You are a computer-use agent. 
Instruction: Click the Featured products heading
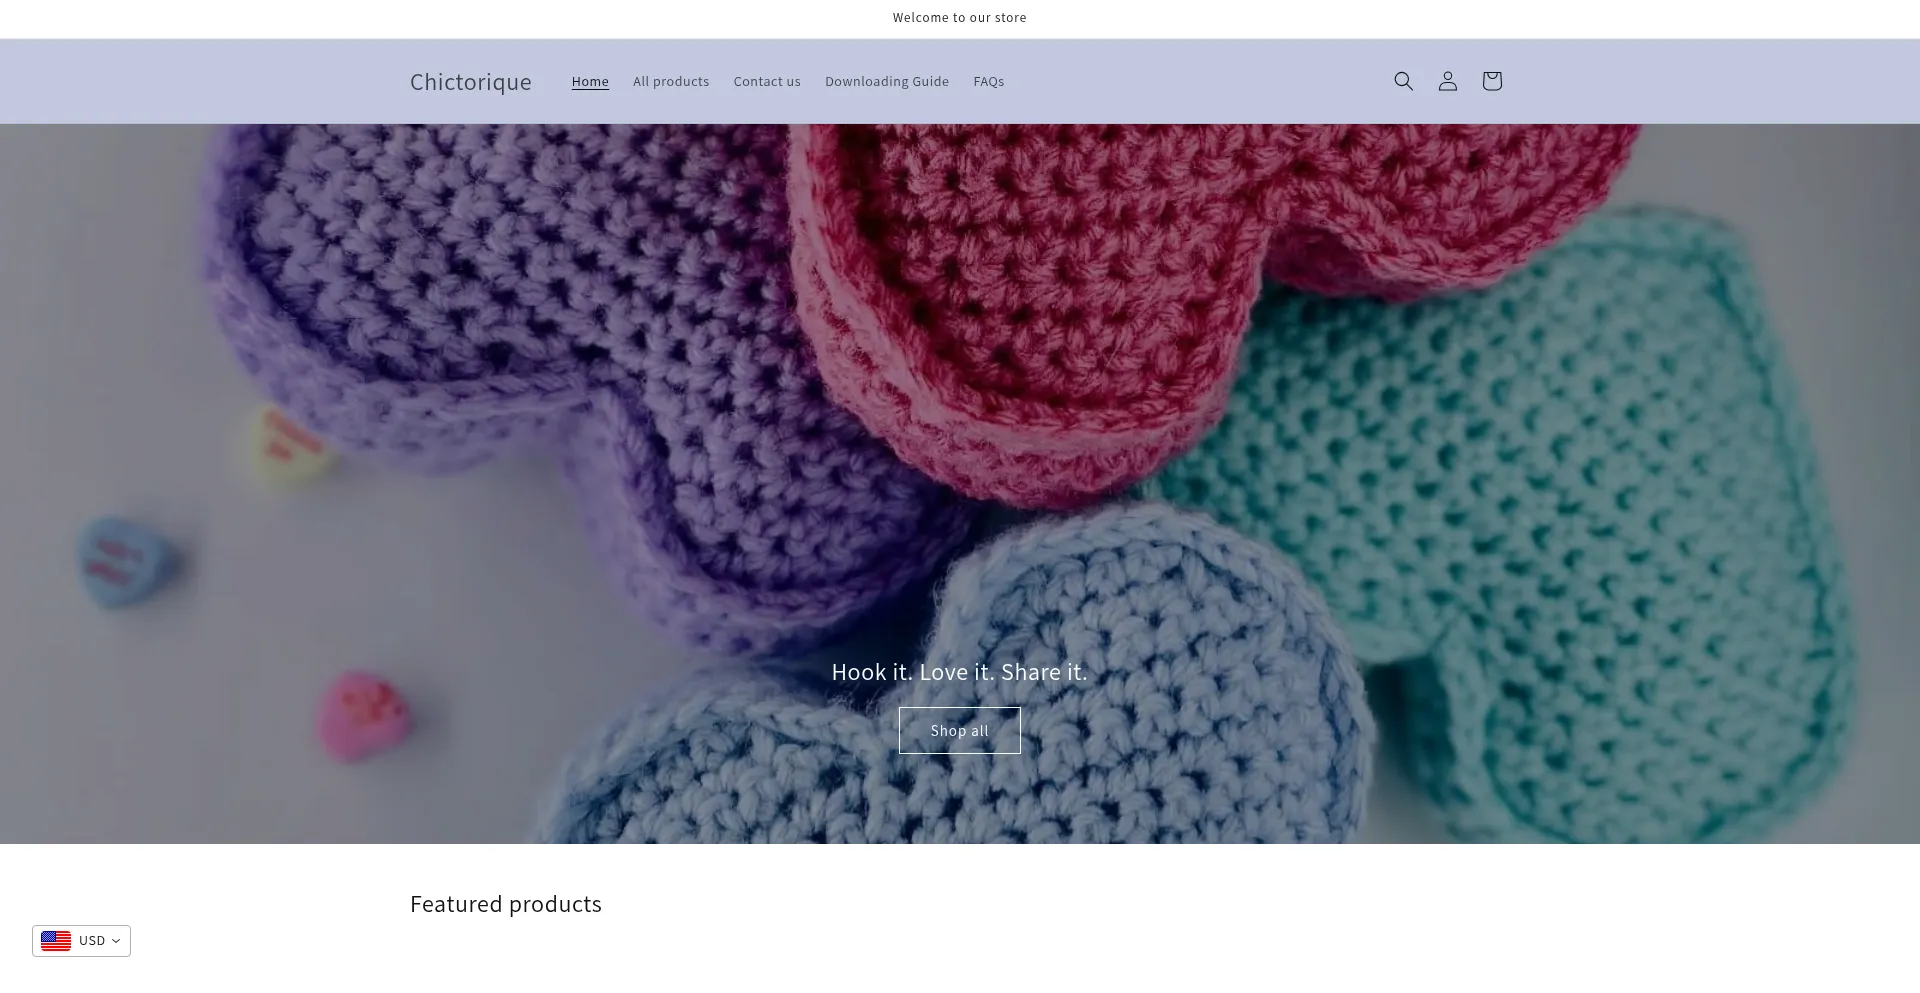tap(505, 904)
